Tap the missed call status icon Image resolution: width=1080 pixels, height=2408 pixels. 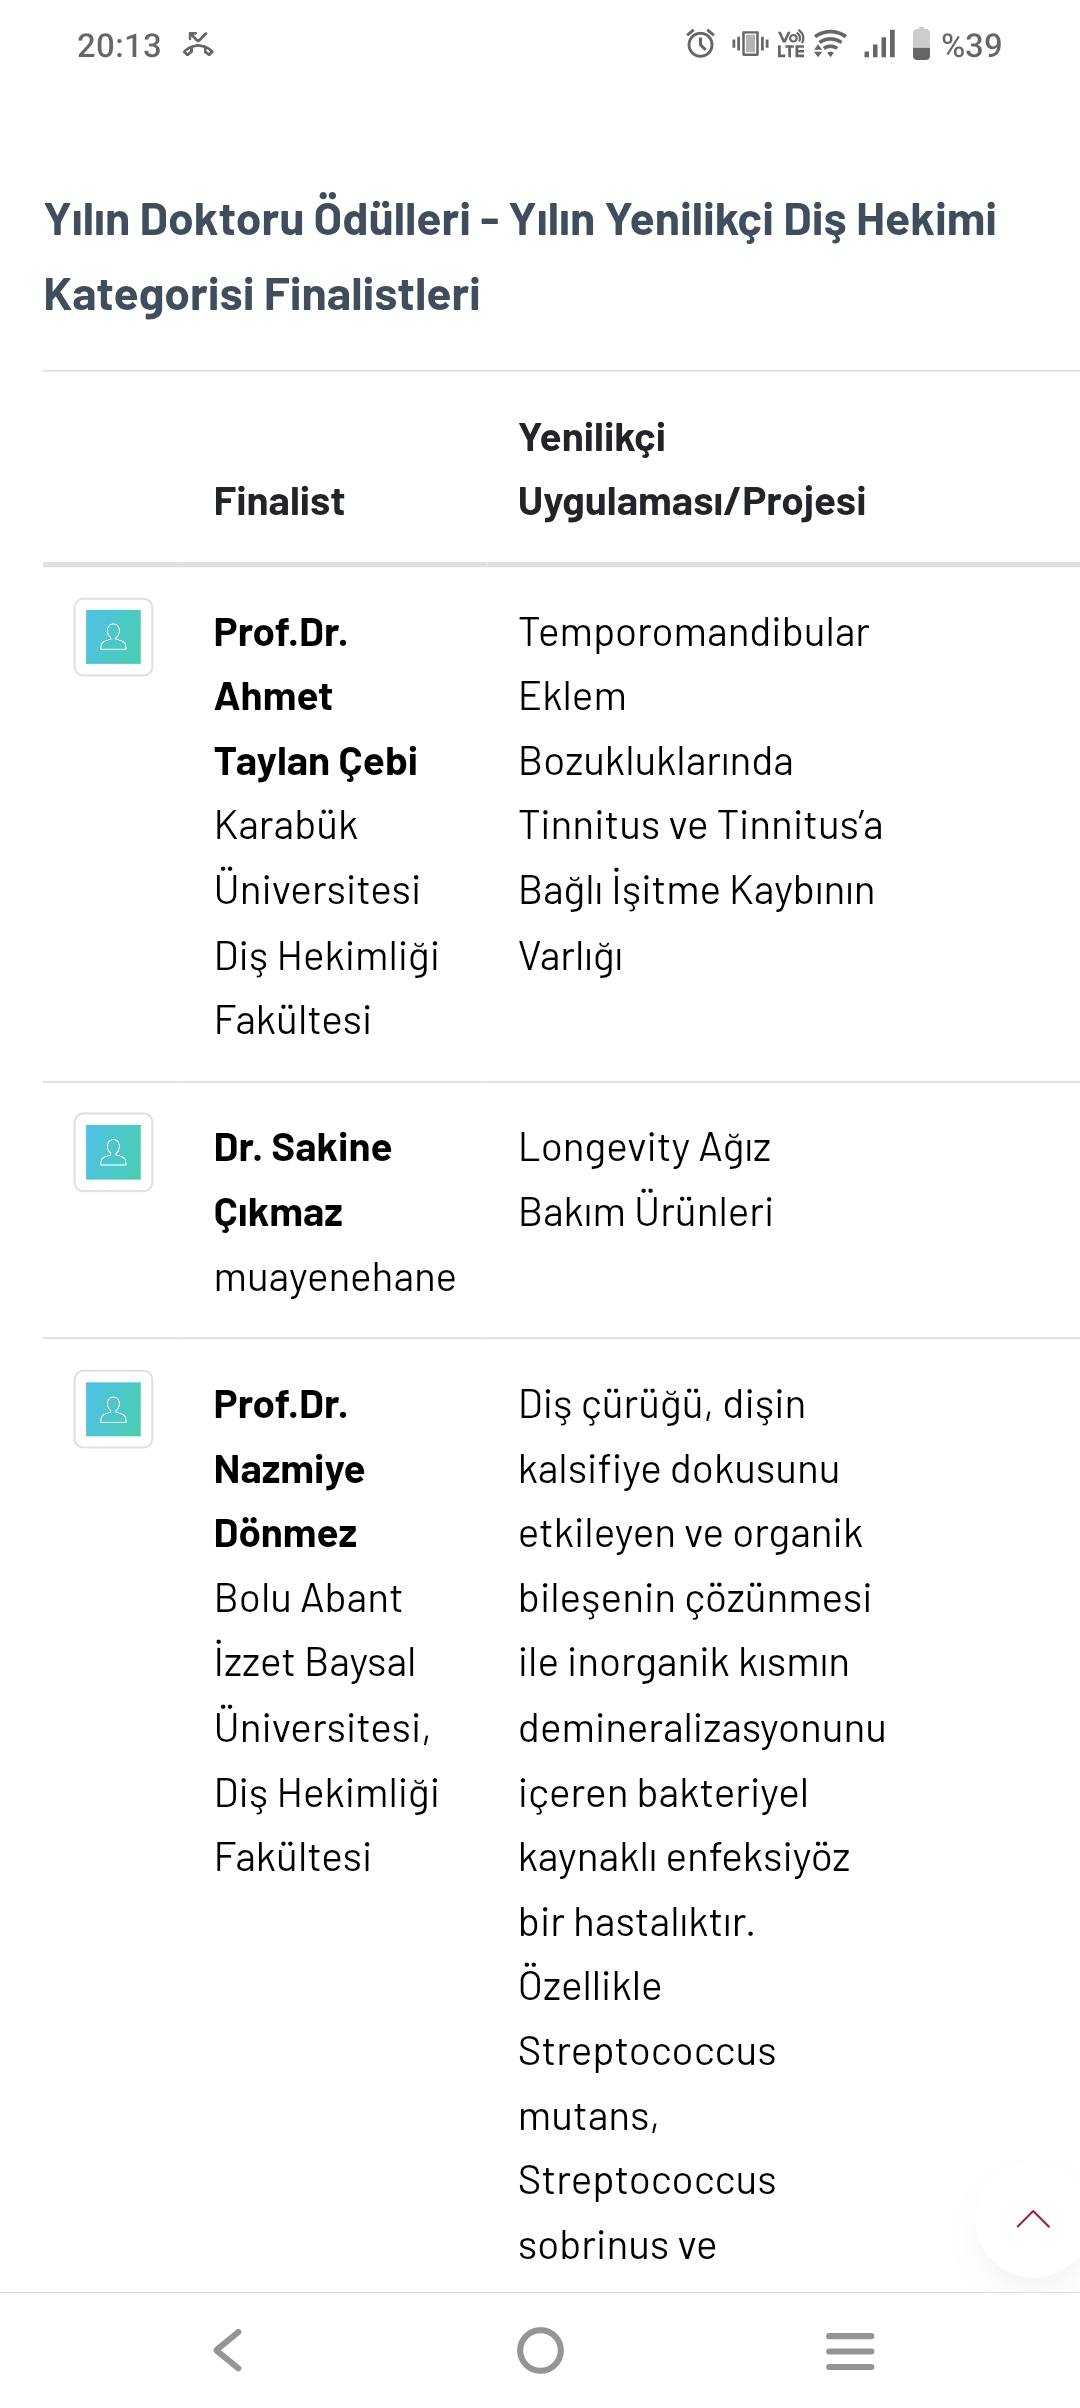click(198, 44)
